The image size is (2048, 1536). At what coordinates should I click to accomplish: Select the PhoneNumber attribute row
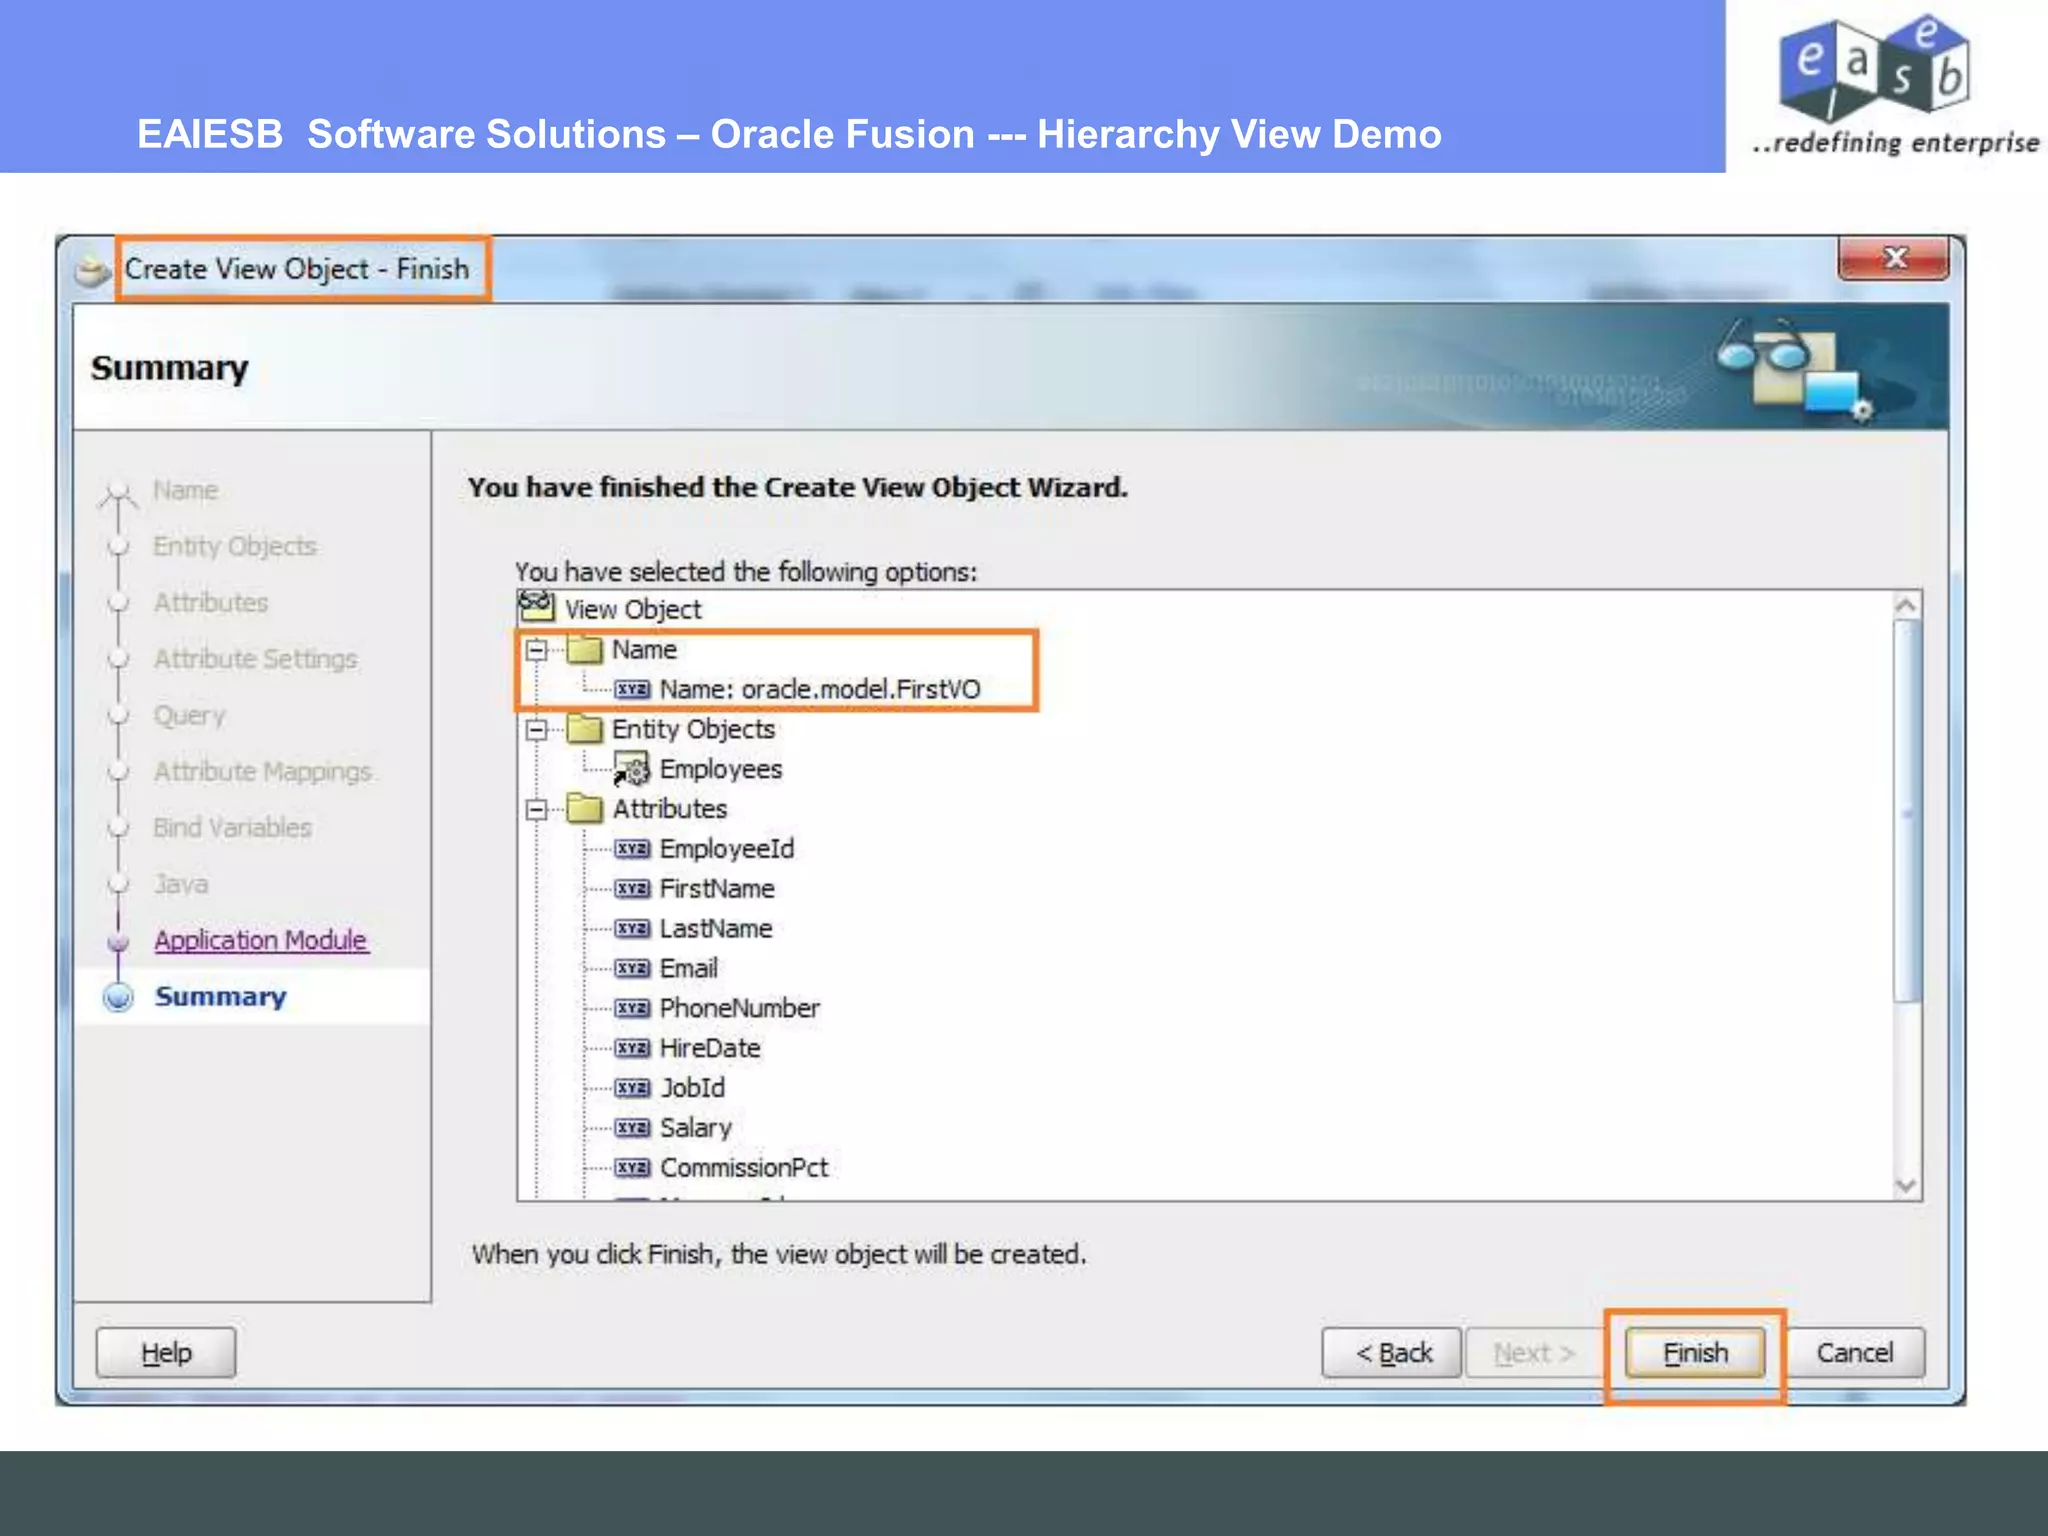[718, 1008]
